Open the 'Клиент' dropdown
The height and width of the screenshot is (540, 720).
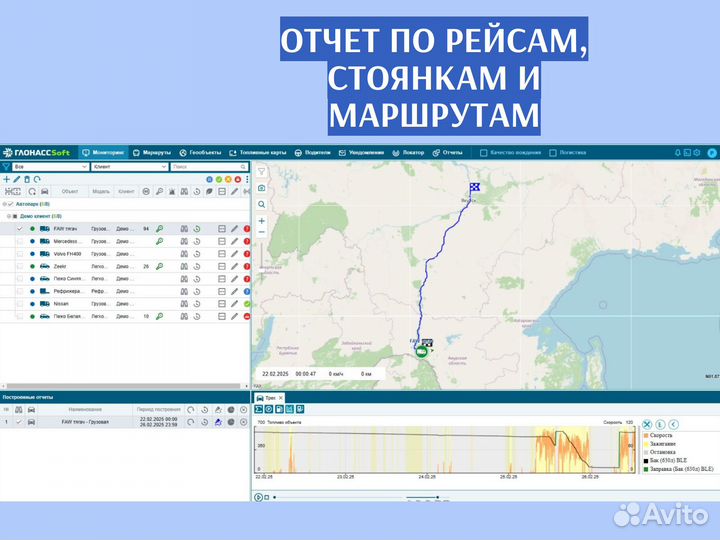(129, 167)
